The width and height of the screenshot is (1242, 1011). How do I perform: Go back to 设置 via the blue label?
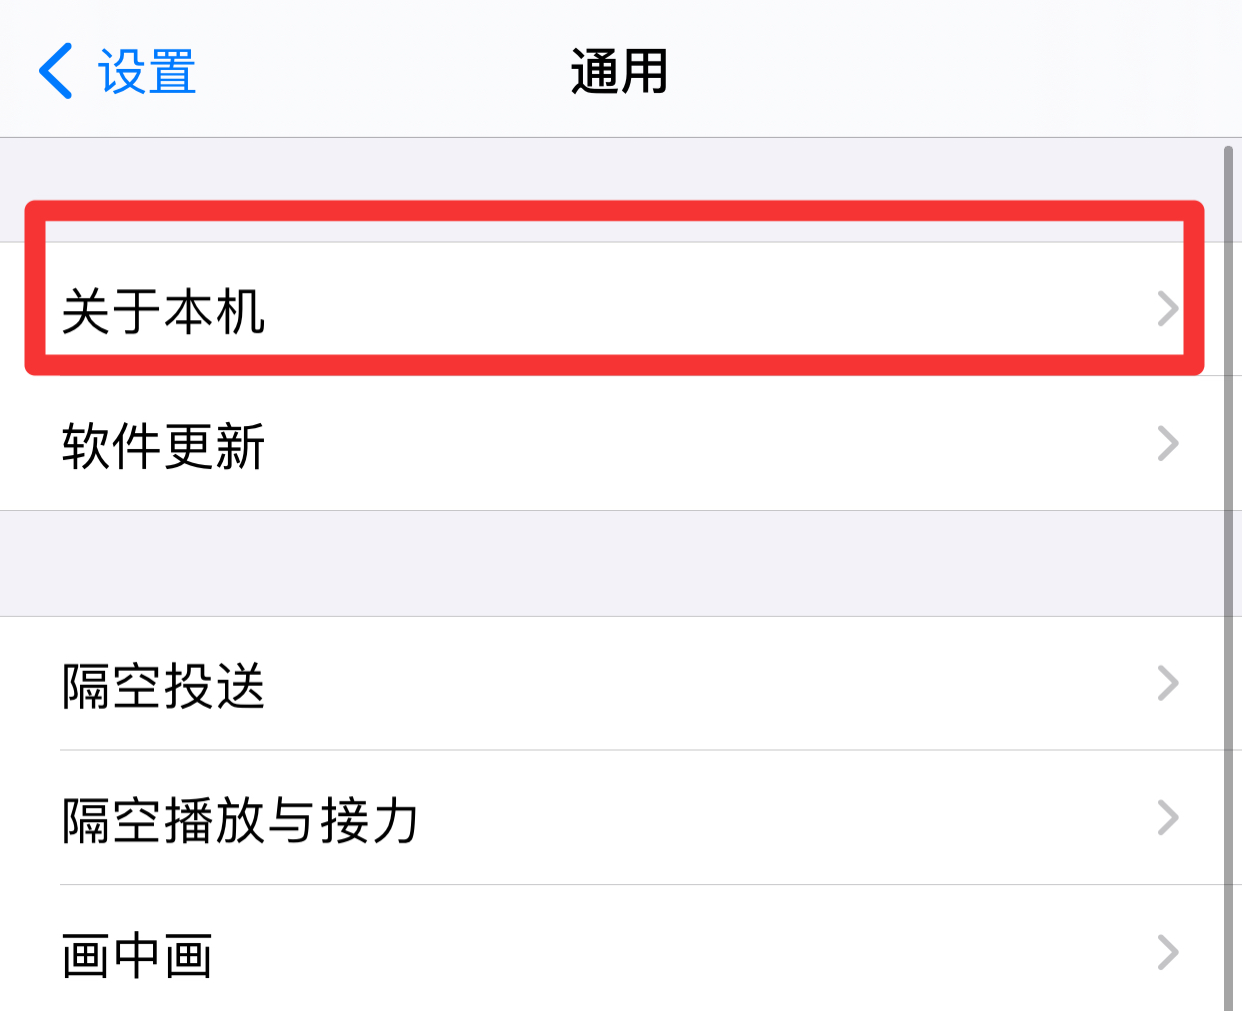(x=146, y=72)
